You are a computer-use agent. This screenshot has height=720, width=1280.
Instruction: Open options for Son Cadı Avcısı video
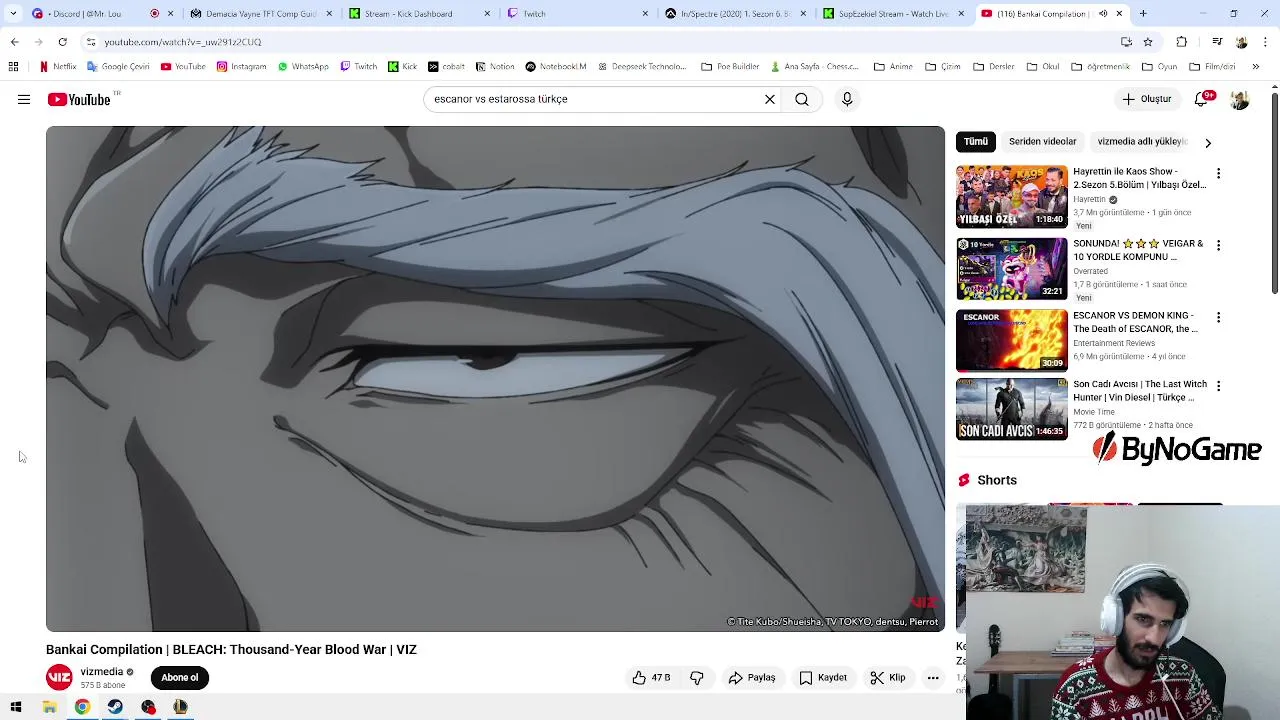point(1218,385)
